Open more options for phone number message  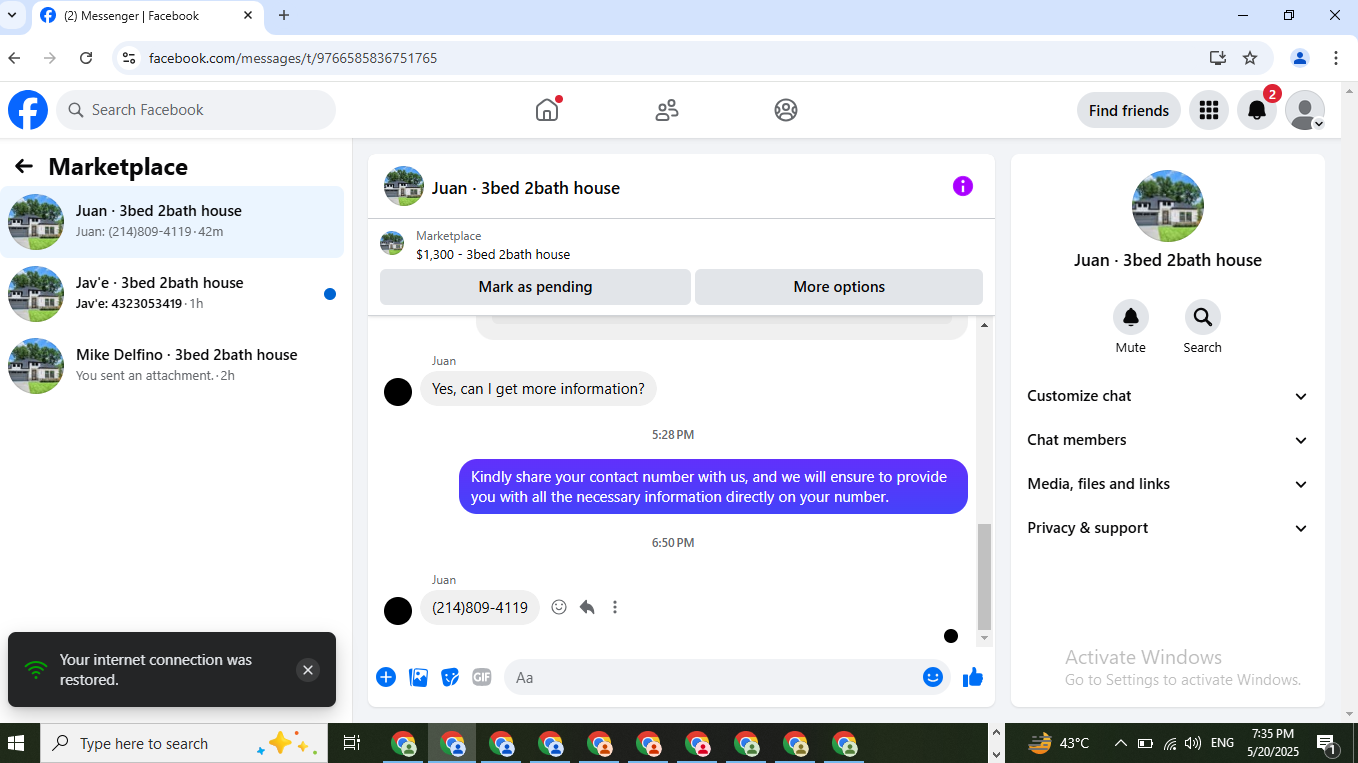pyautogui.click(x=615, y=607)
